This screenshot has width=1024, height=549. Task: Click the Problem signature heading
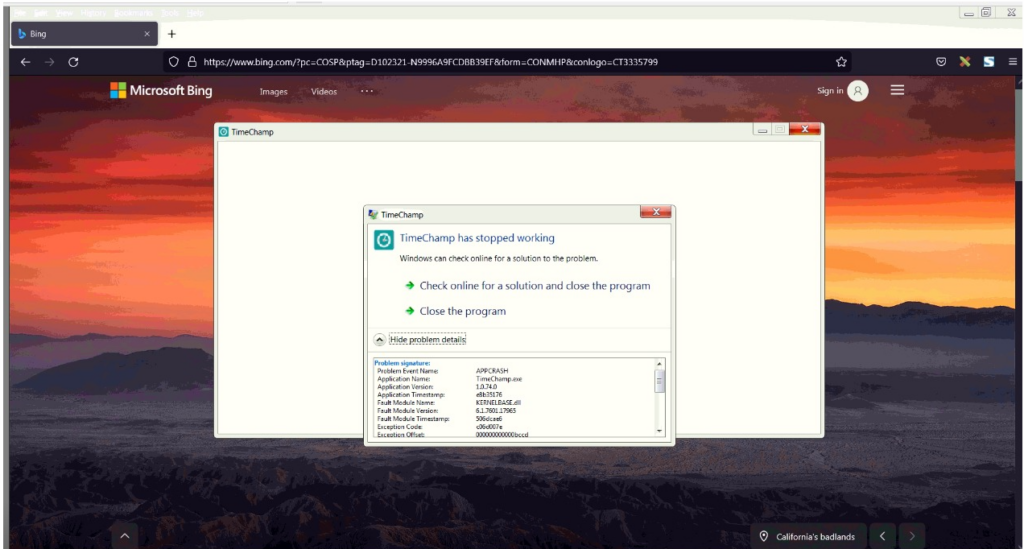pyautogui.click(x=402, y=363)
